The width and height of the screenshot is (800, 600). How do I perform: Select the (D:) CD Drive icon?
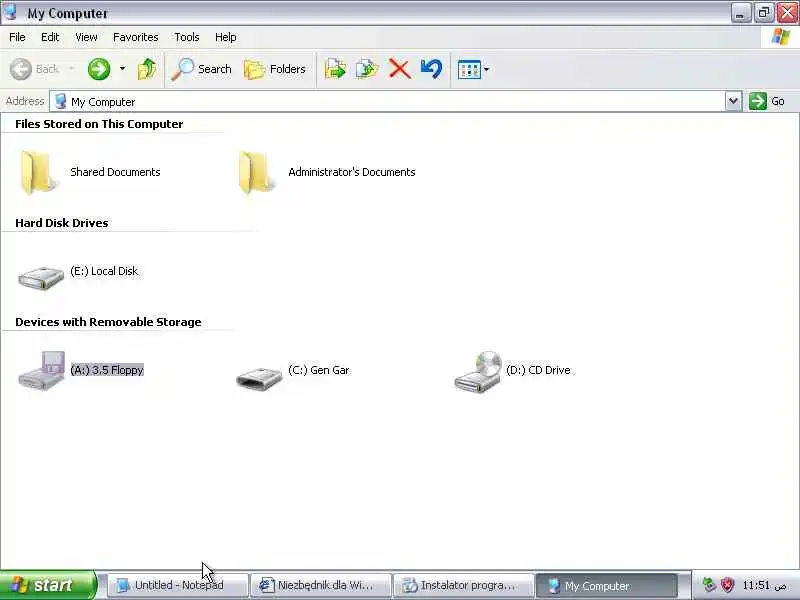point(478,372)
